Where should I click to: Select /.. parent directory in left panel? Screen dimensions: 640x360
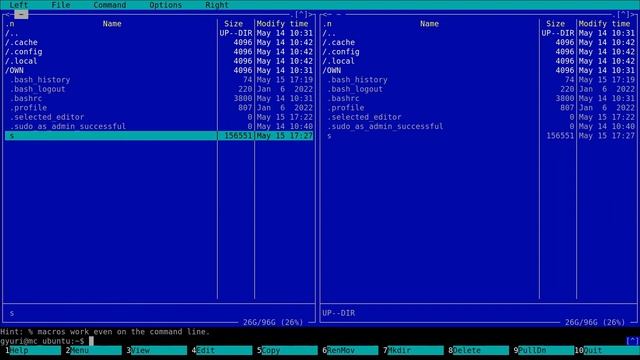pyautogui.click(x=110, y=33)
